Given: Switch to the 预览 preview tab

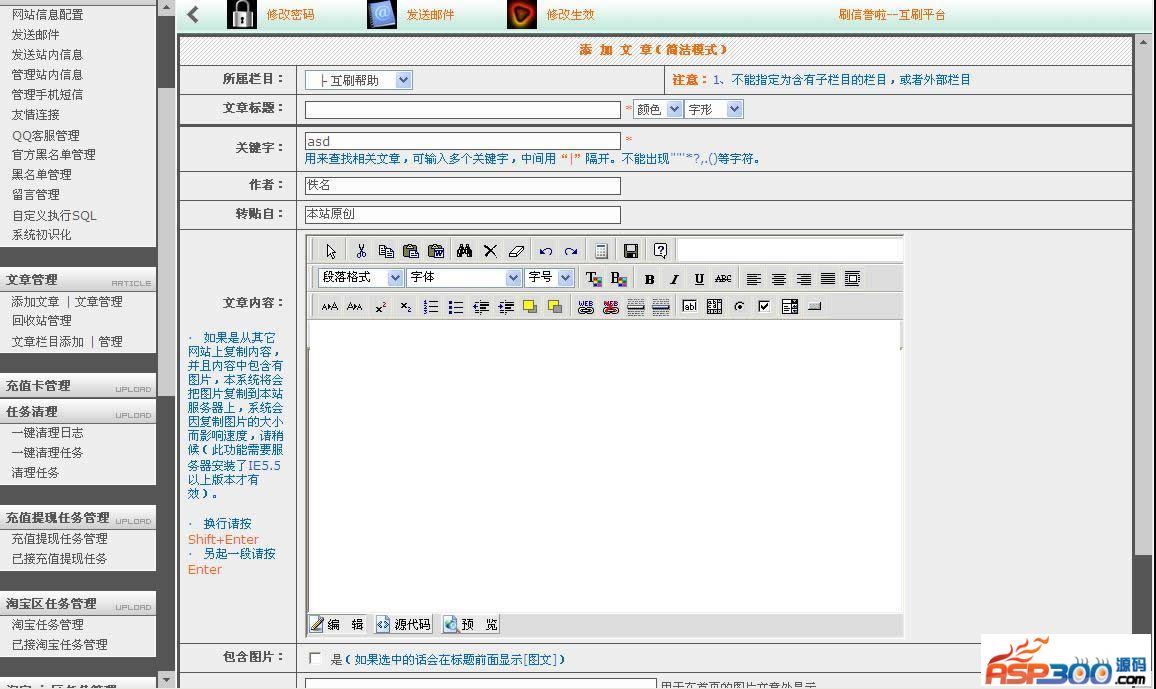Looking at the screenshot, I should tap(470, 624).
